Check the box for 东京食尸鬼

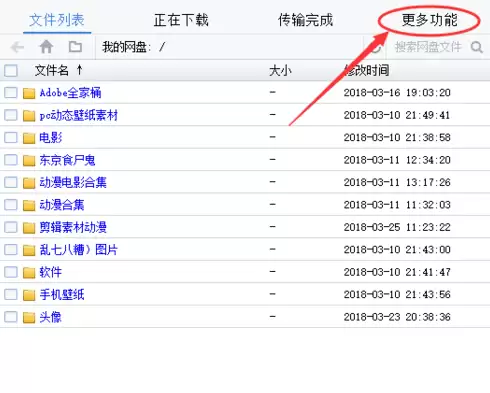(11, 160)
